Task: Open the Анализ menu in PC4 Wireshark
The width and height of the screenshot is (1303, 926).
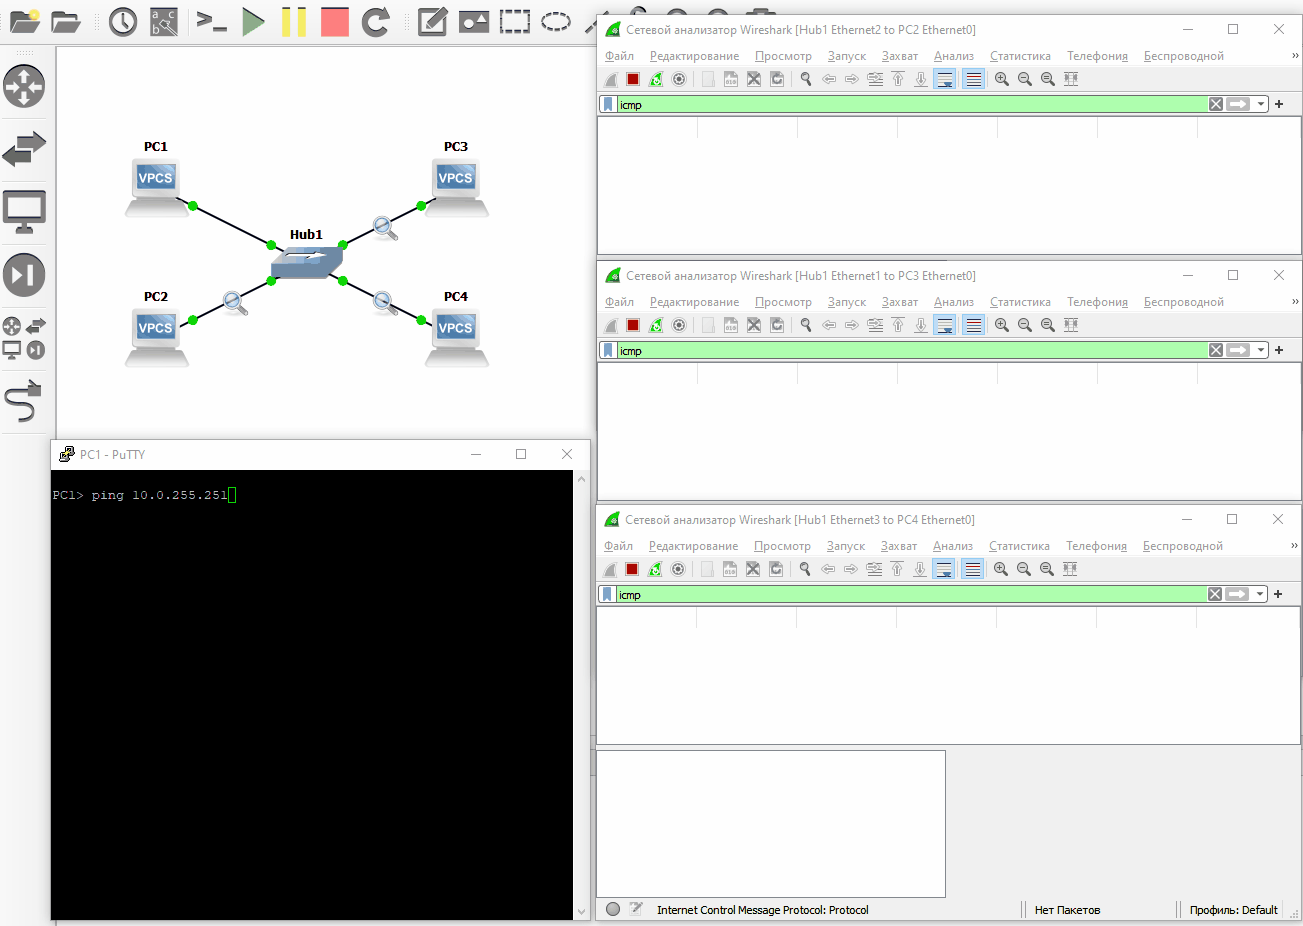Action: coord(952,546)
